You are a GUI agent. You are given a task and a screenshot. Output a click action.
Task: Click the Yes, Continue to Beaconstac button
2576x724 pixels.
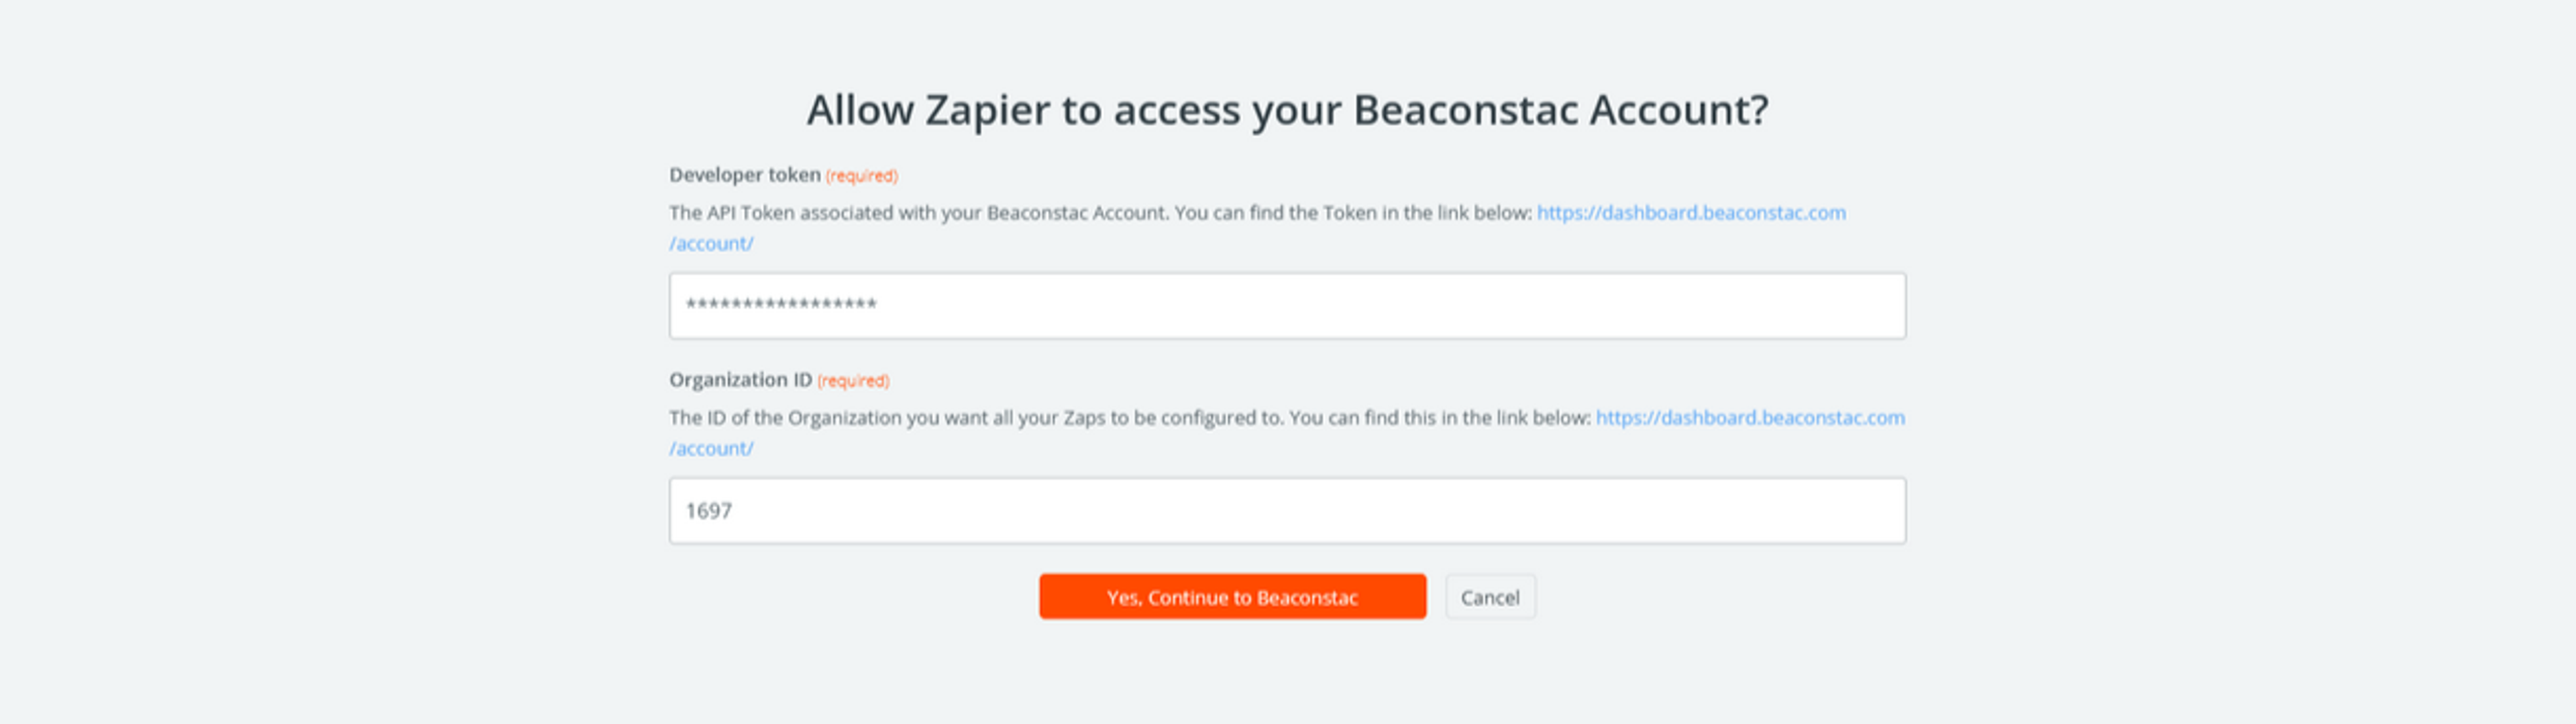[x=1231, y=597]
